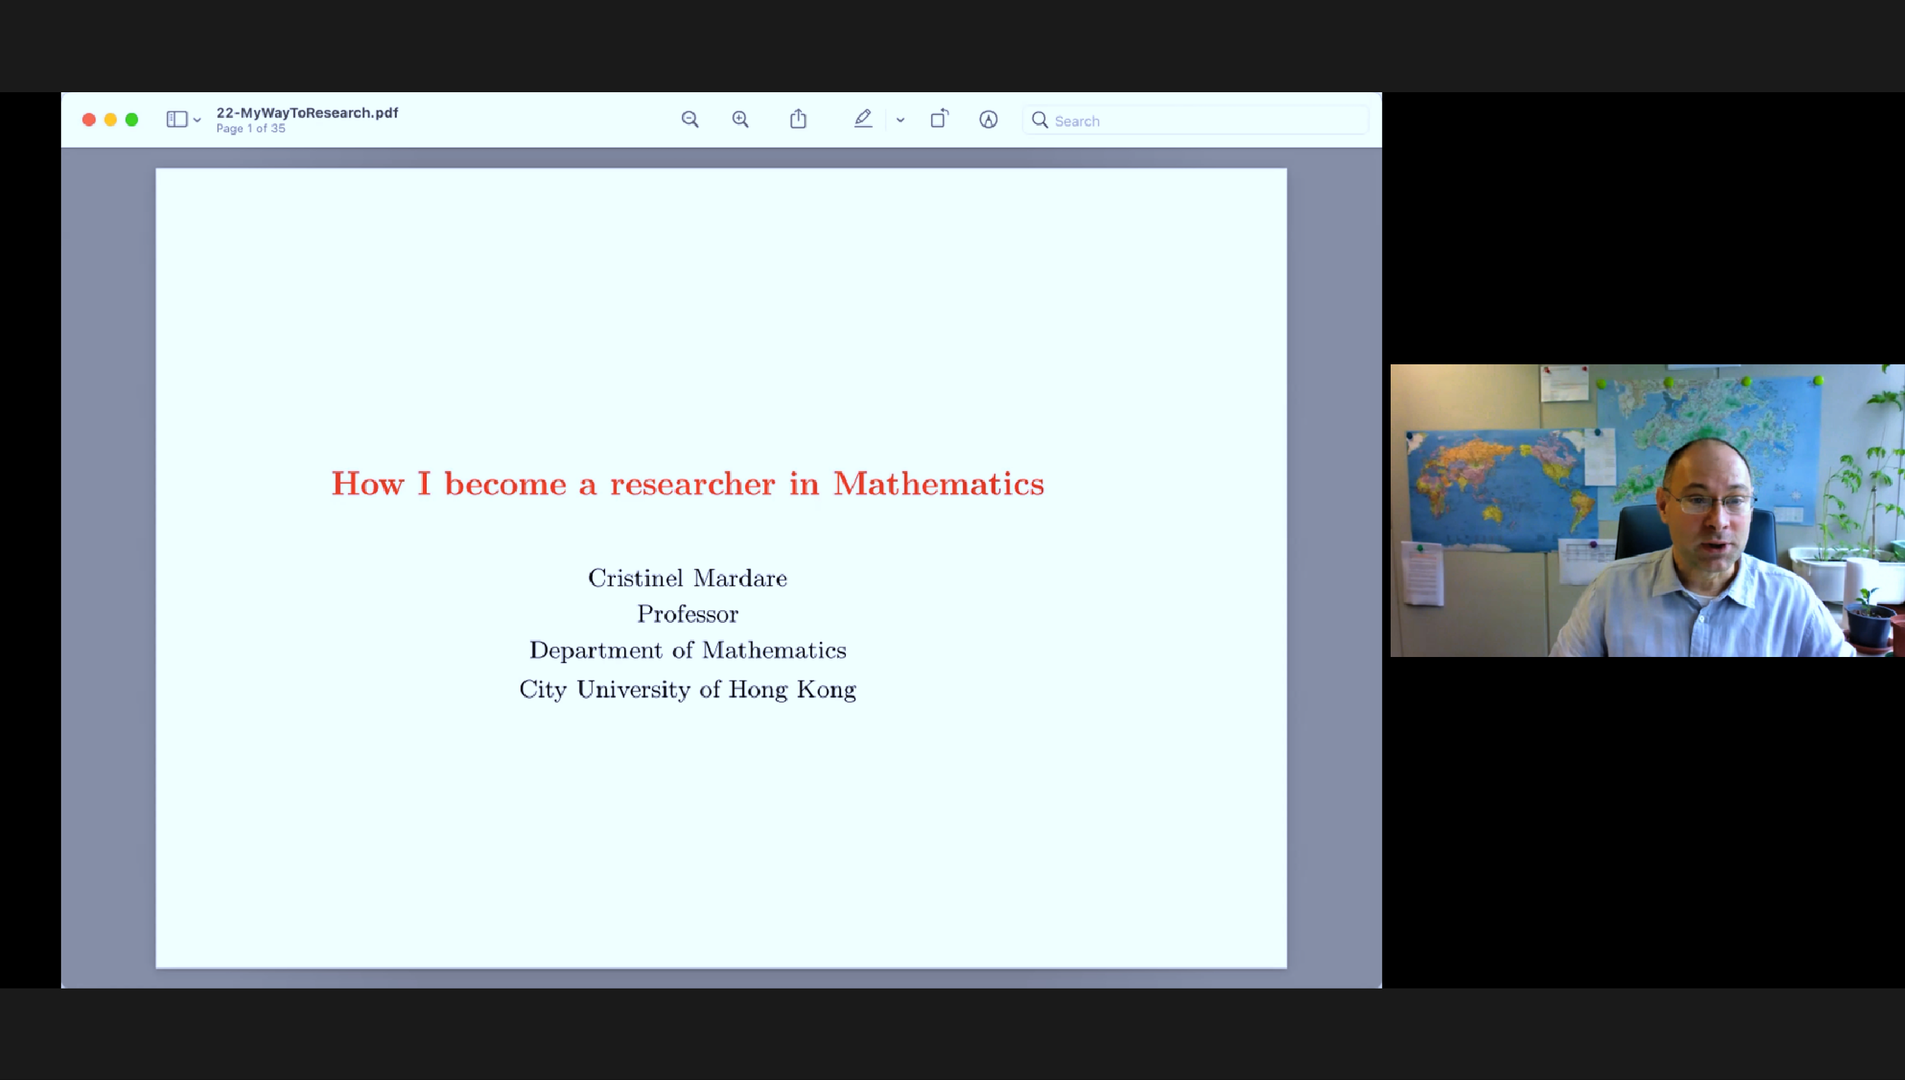Open the sidebar display options chevron
The height and width of the screenshot is (1080, 1905).
pos(197,120)
